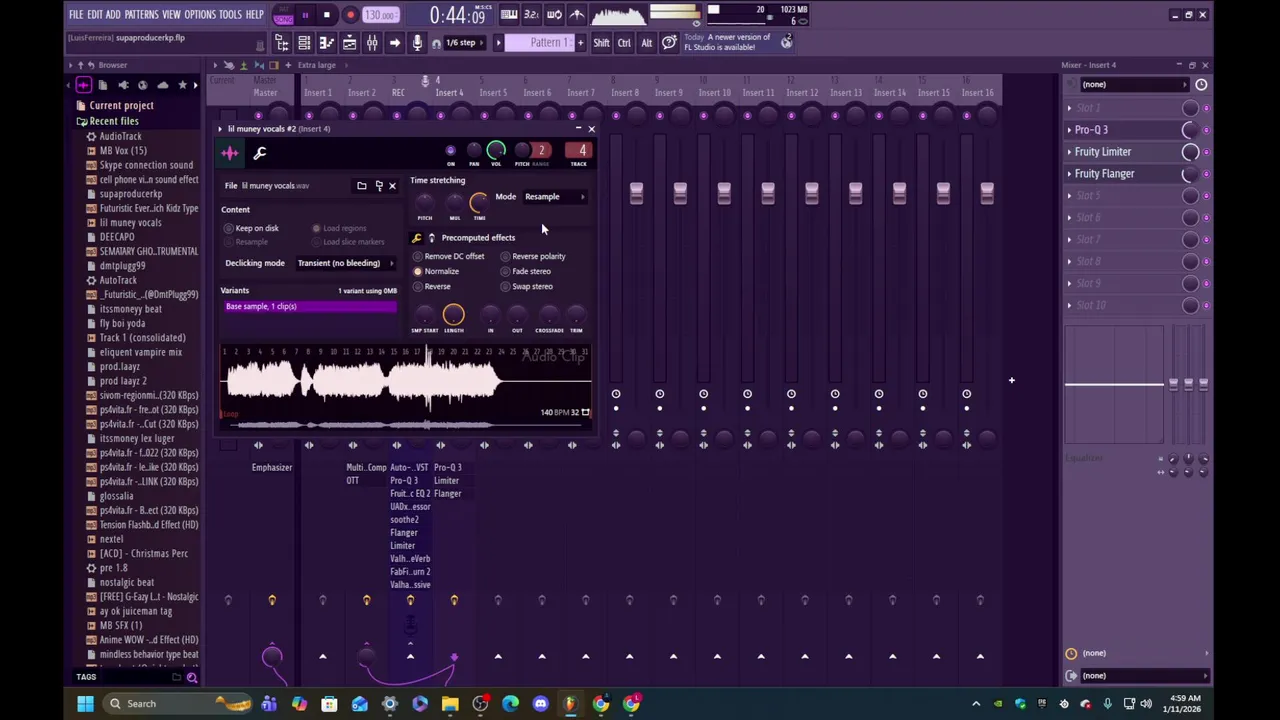Select the waveform sample tab icon
Image resolution: width=1280 pixels, height=720 pixels.
point(230,153)
